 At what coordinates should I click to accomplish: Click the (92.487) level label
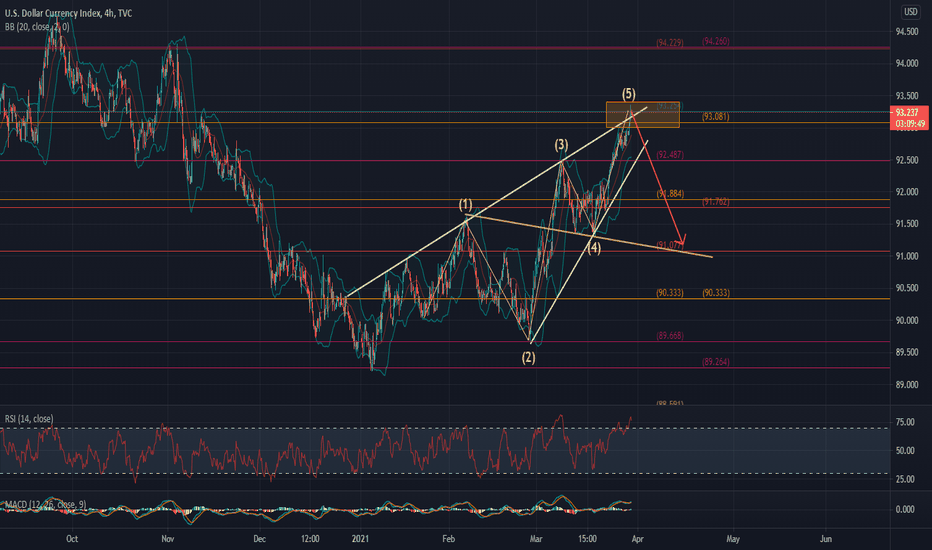670,155
